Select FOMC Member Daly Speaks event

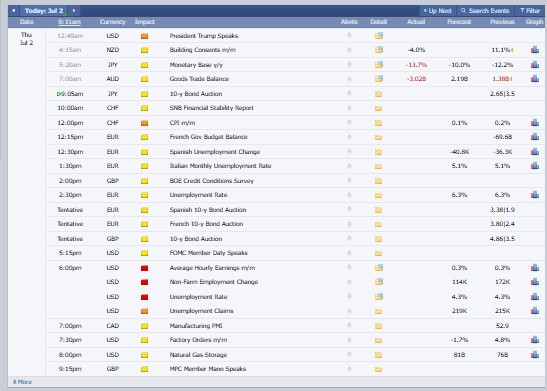[208, 253]
